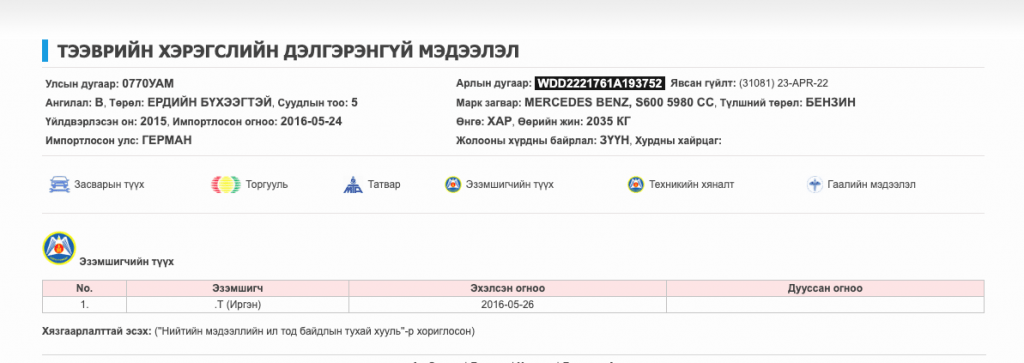This screenshot has width=1024, height=363.
Task: Click the start date cell 2016-05-26
Action: [507, 304]
